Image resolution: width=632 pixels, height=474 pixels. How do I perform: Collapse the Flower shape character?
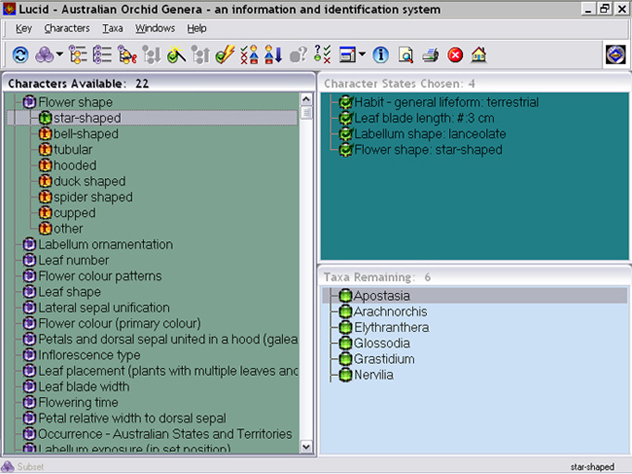coord(29,102)
